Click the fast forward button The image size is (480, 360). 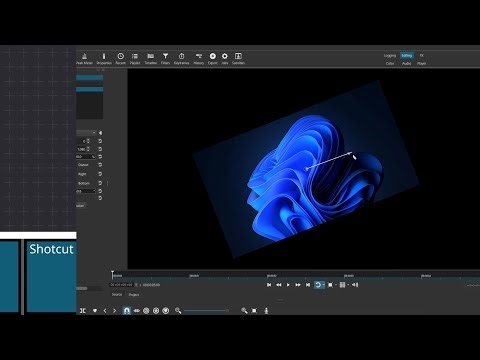click(298, 285)
